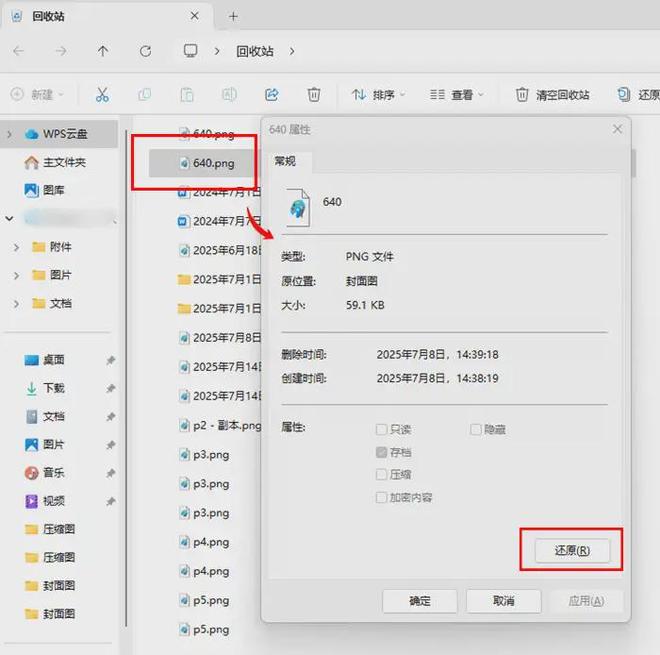Open 下载 folder in sidebar
660x655 pixels.
pyautogui.click(x=53, y=388)
